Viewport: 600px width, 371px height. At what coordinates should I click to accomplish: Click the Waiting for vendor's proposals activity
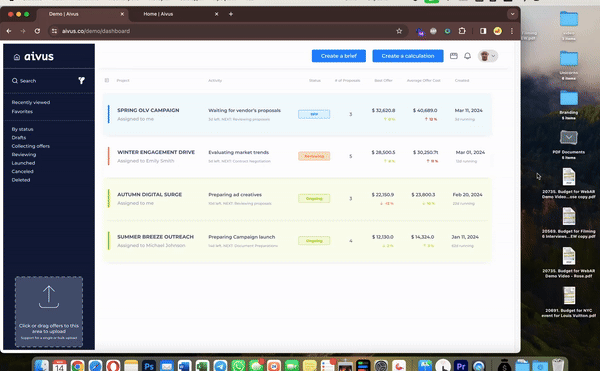pyautogui.click(x=245, y=110)
